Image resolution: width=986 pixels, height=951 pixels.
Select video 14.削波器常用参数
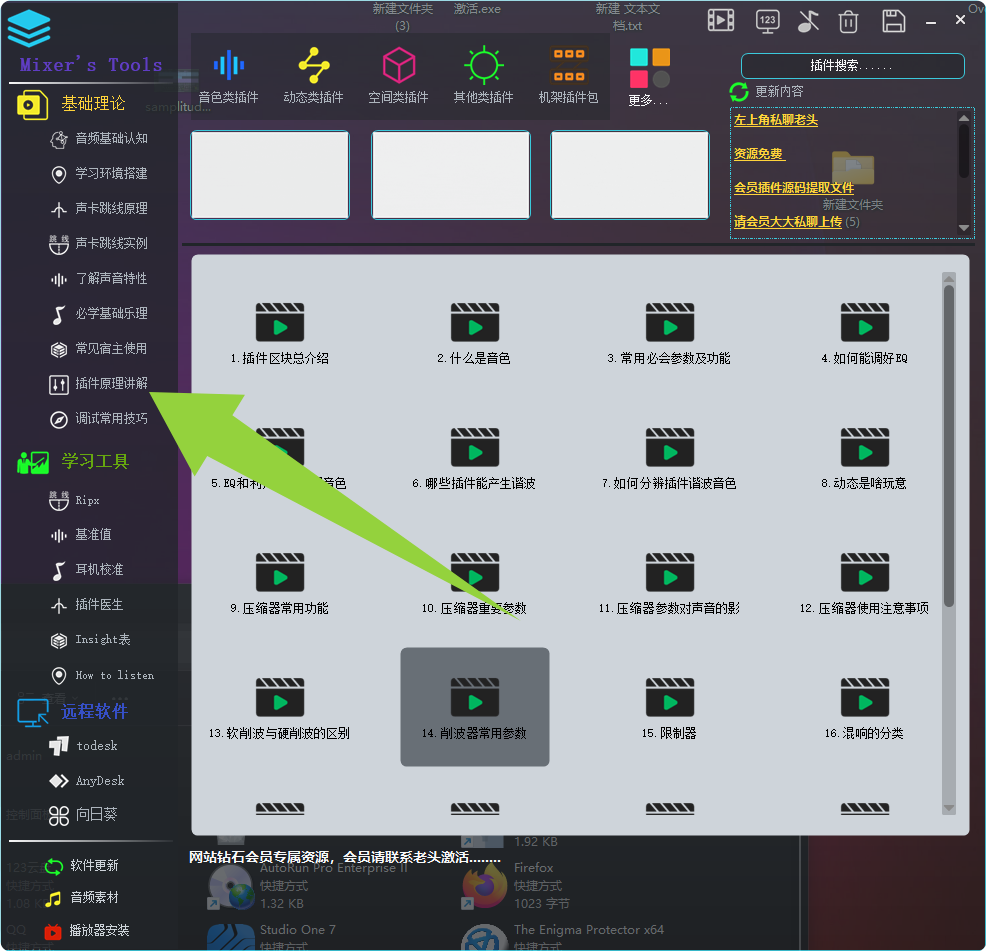[x=475, y=707]
